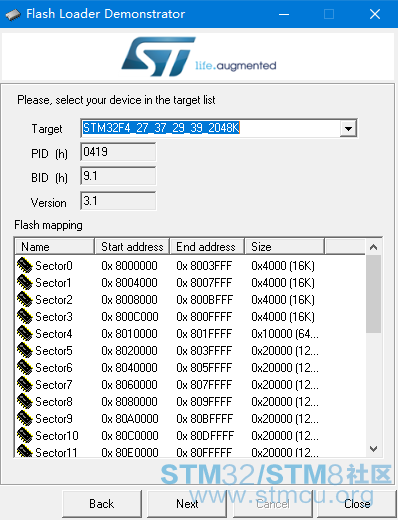Click start address 0x 8000000
Screen dimensions: 398x520
click(129, 266)
